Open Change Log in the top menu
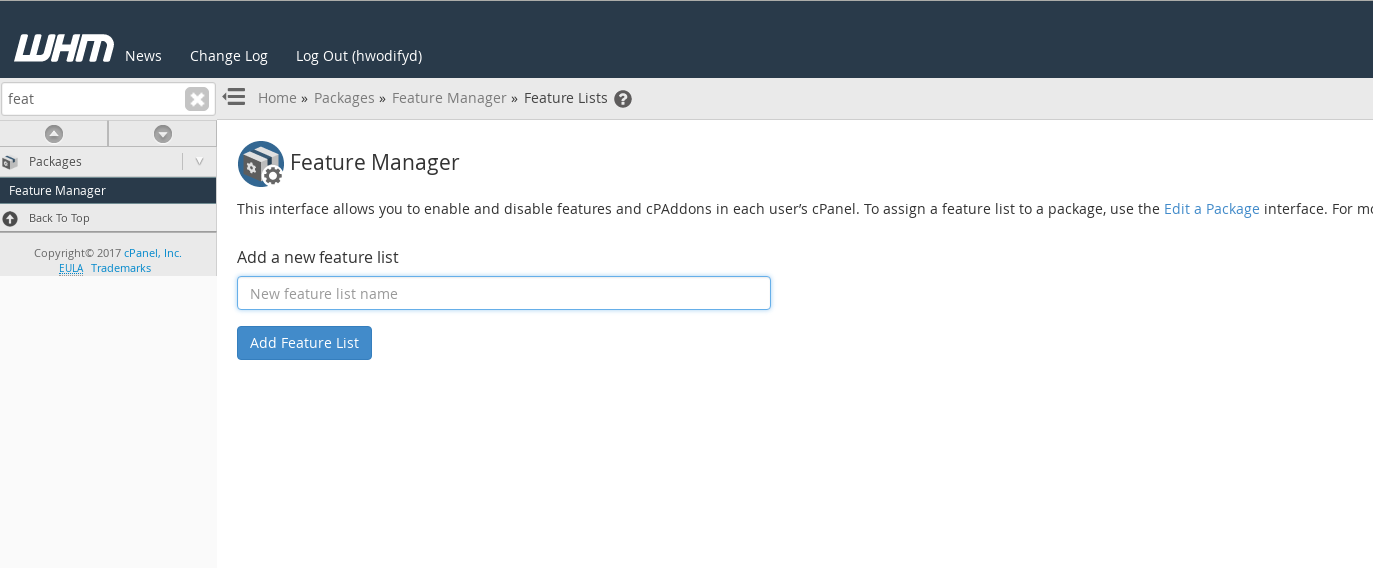This screenshot has height=568, width=1373. [x=229, y=56]
